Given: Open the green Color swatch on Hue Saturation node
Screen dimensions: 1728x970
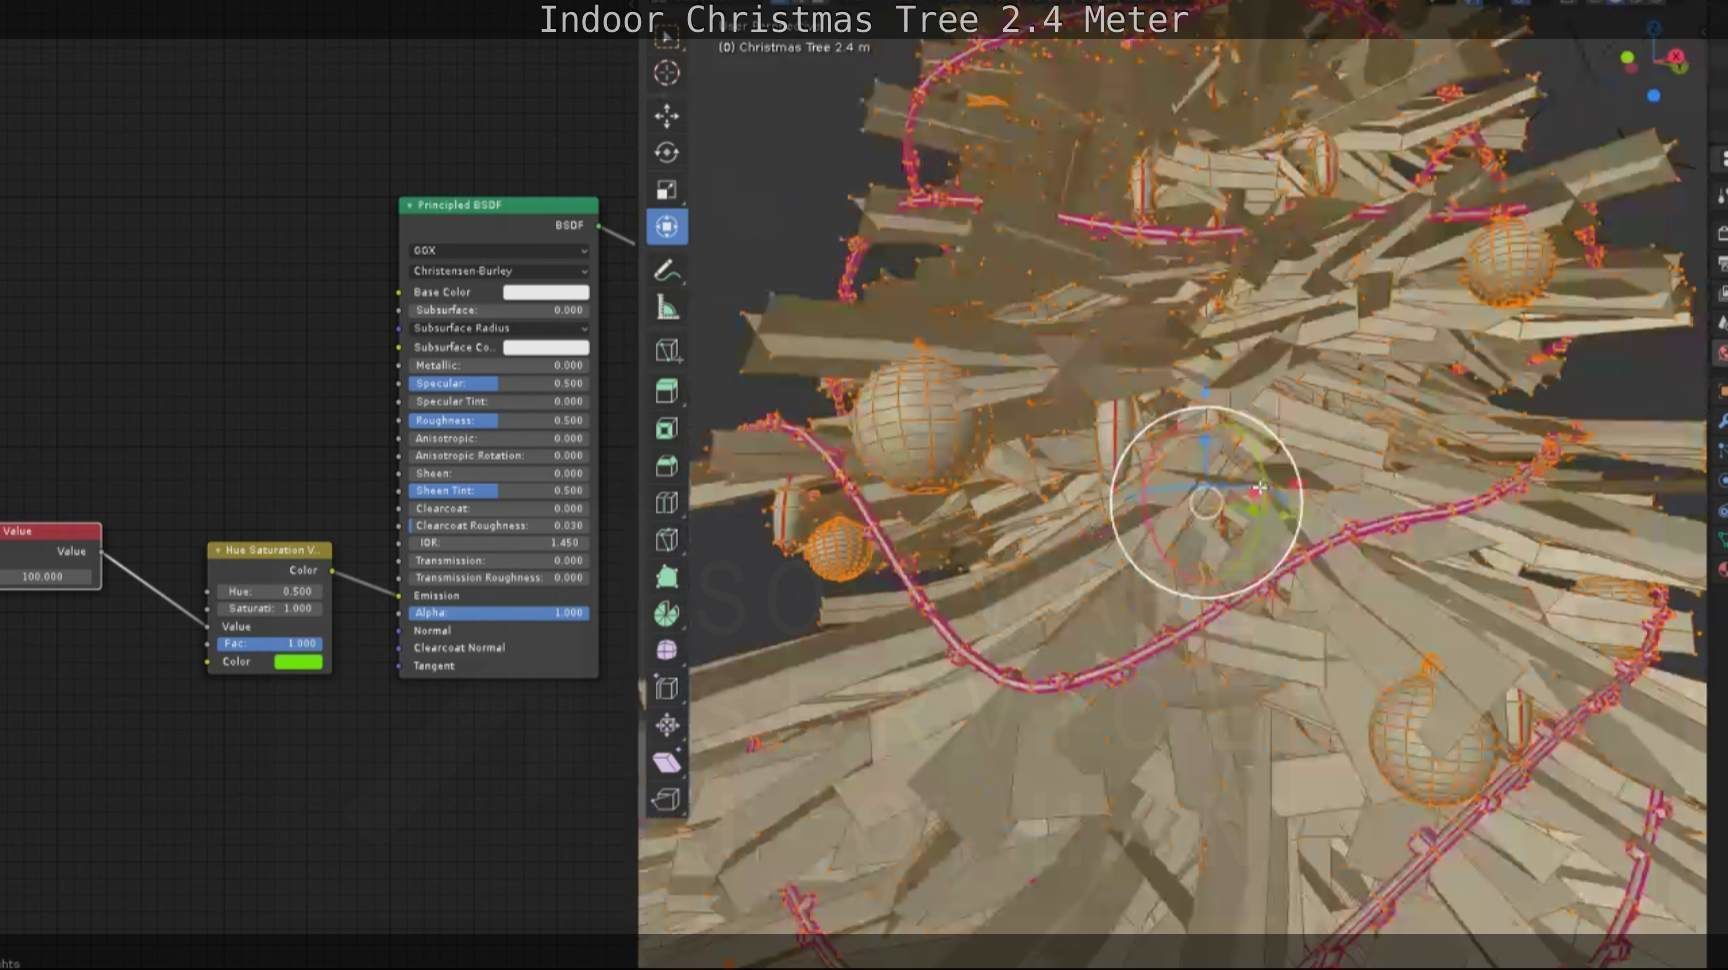Looking at the screenshot, I should click(298, 662).
